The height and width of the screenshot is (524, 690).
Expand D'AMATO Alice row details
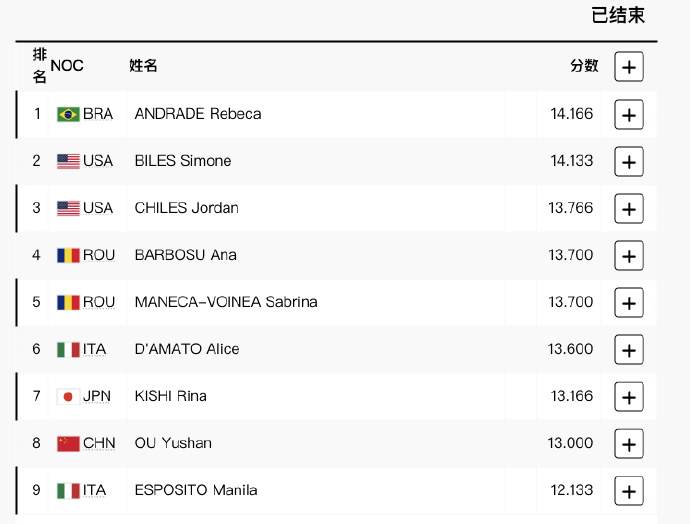click(628, 350)
